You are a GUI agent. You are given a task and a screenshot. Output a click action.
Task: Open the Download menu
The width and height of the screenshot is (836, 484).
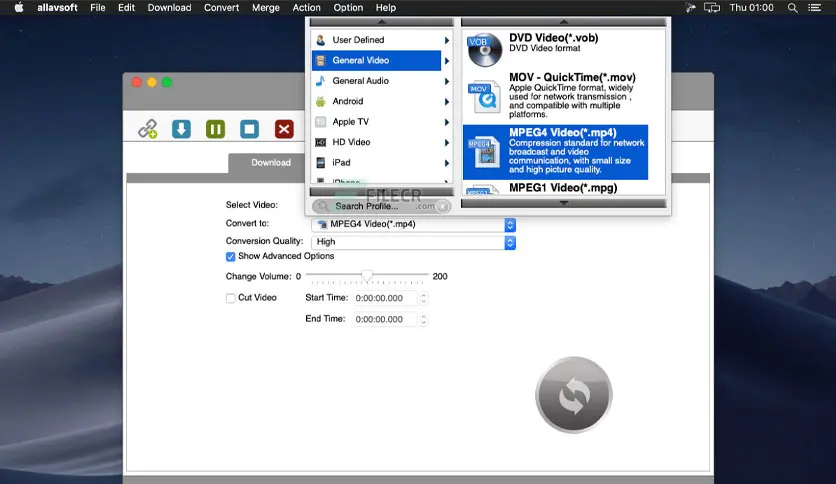169,7
